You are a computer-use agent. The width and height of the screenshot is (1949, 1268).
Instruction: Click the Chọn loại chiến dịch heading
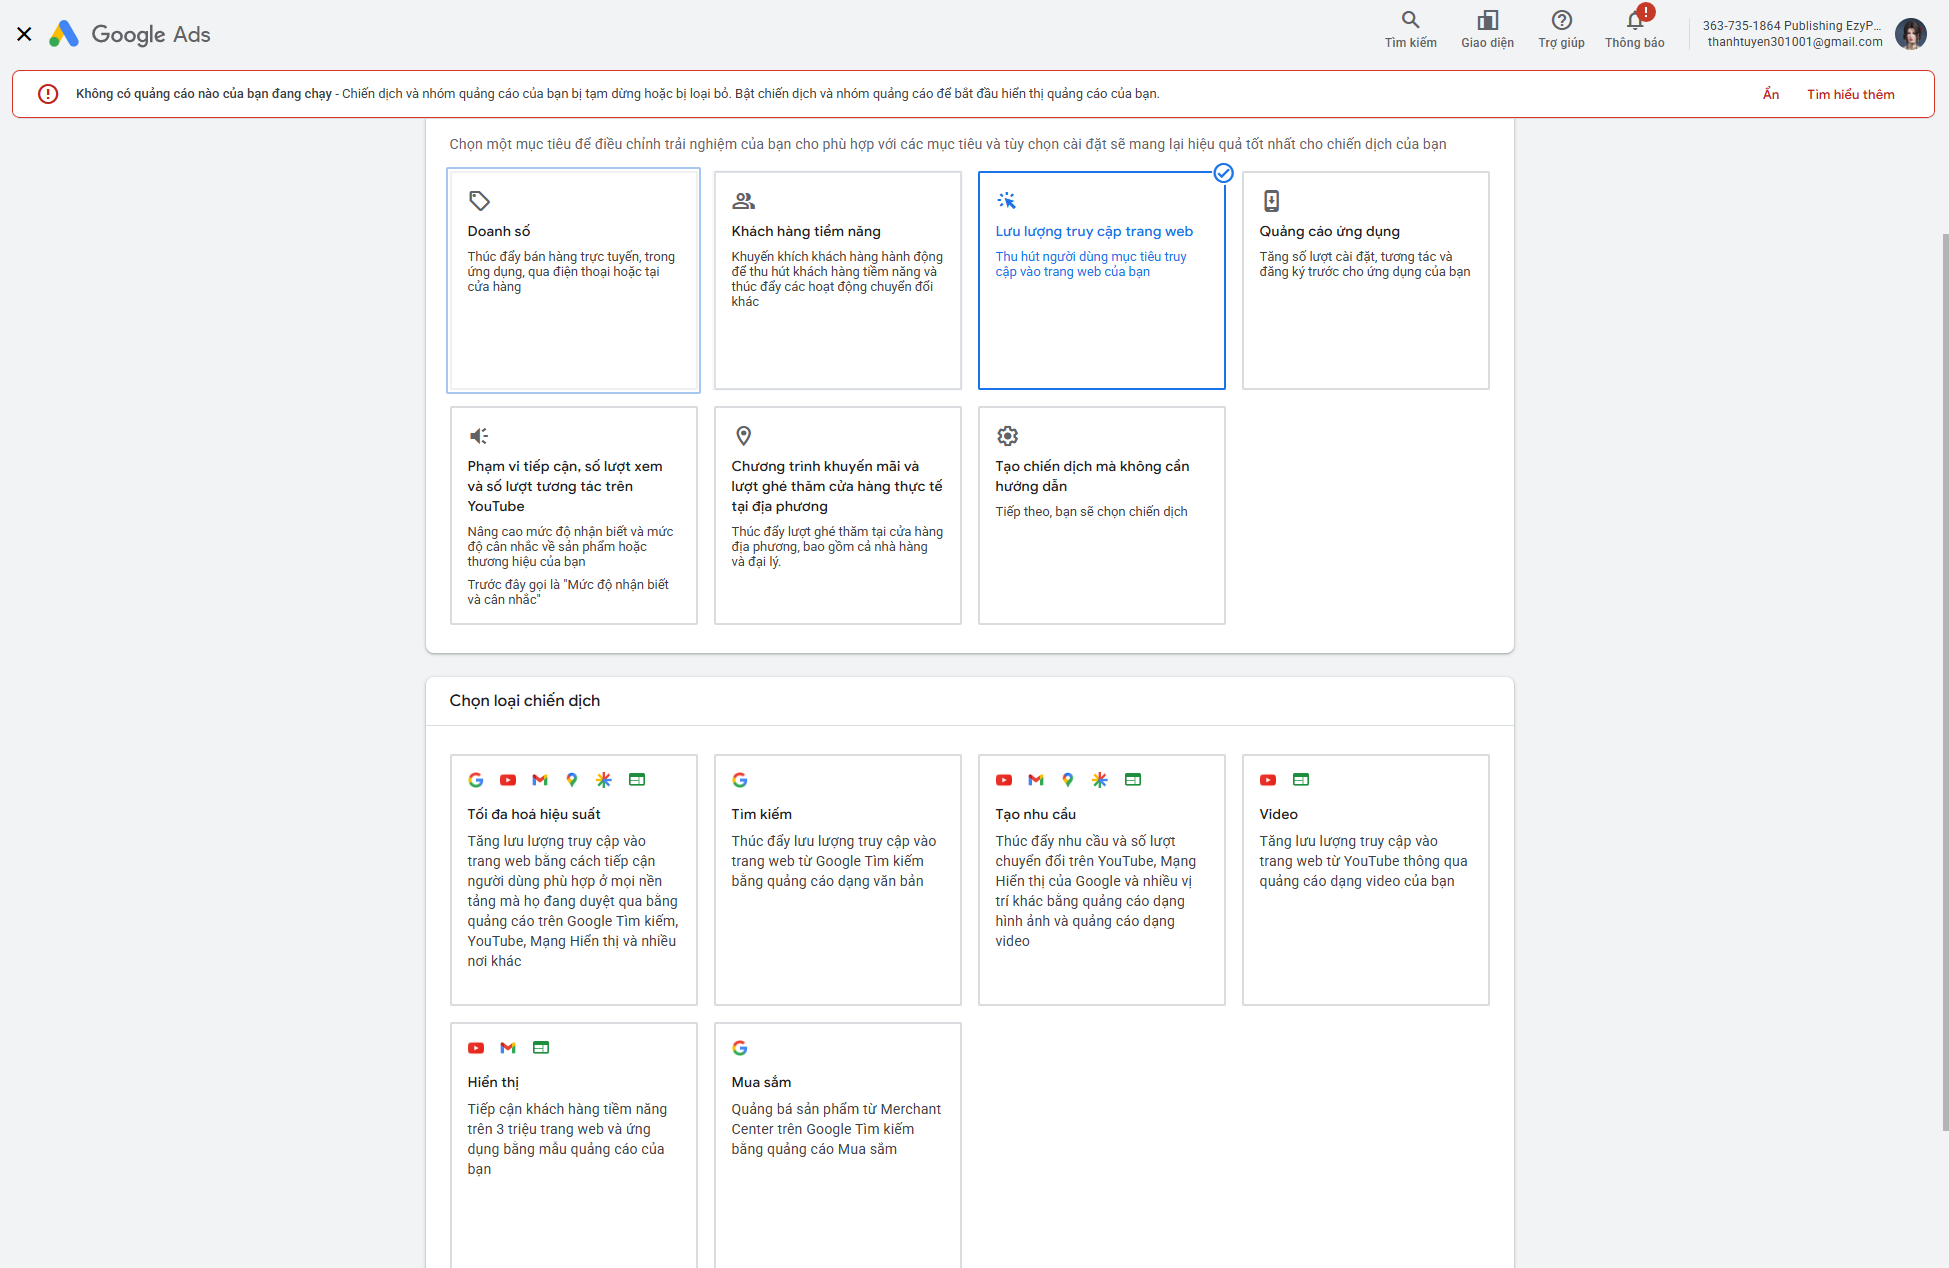(525, 700)
